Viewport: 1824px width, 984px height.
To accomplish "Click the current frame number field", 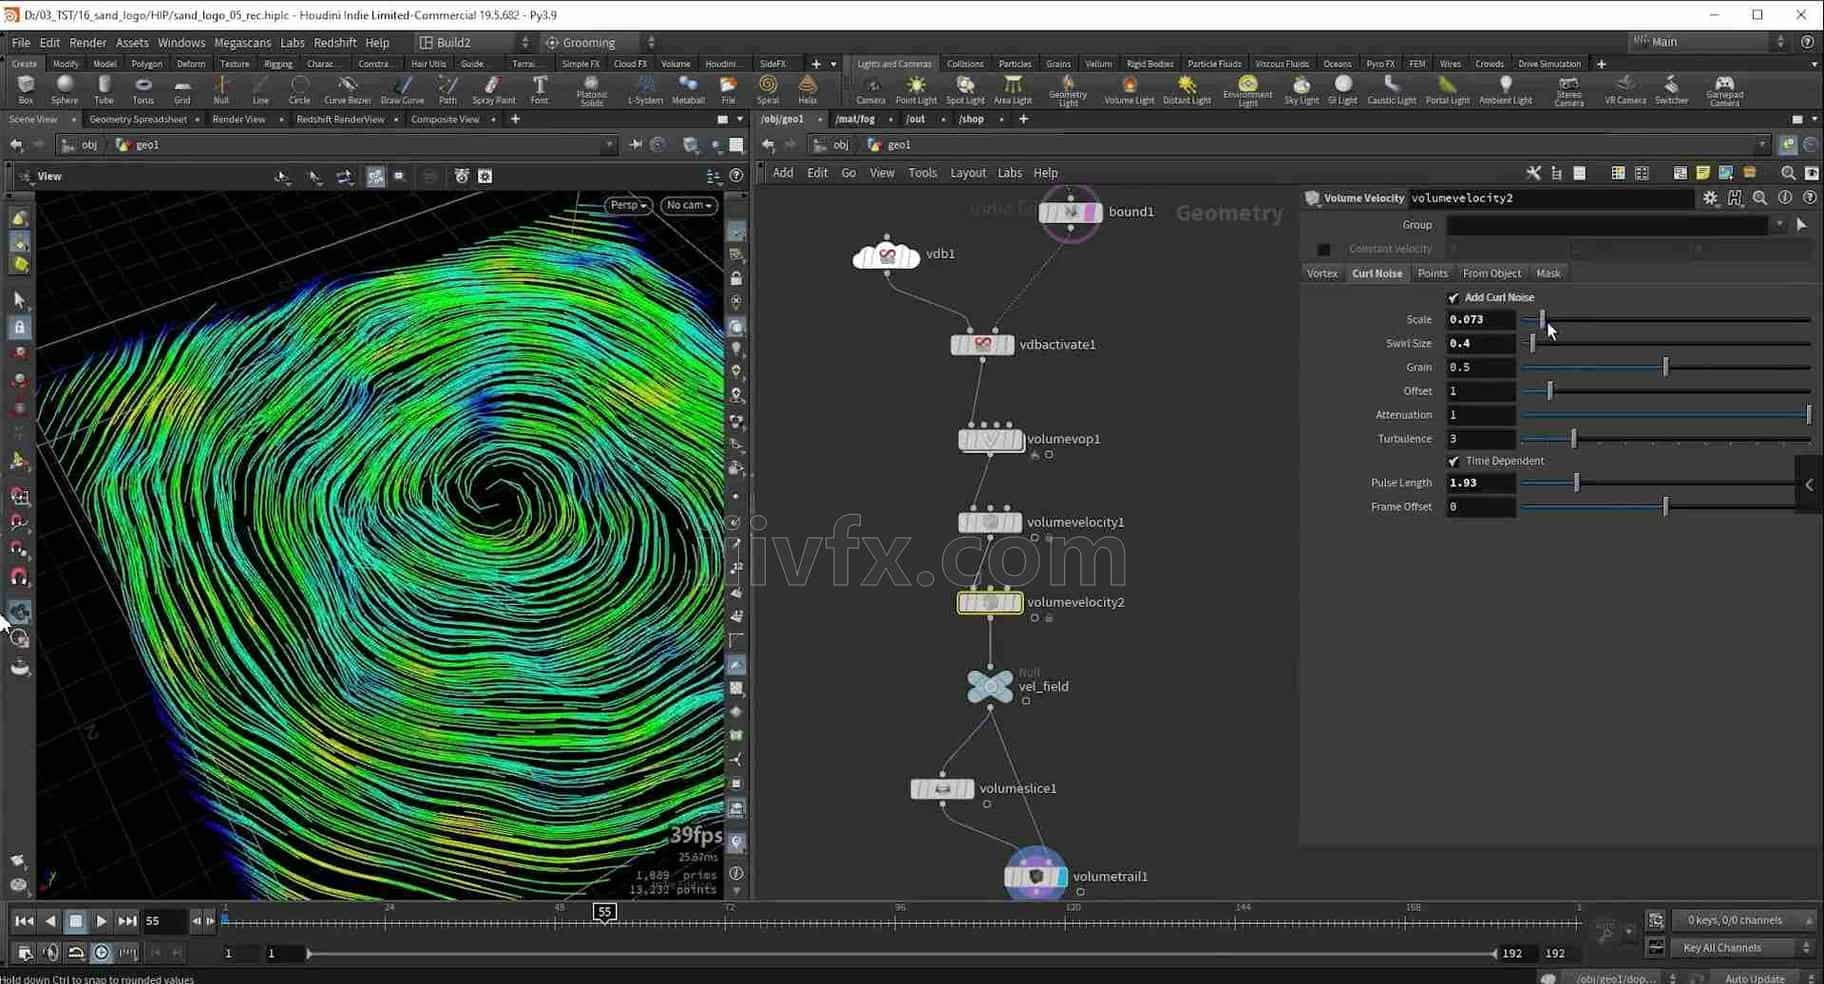I will click(165, 921).
